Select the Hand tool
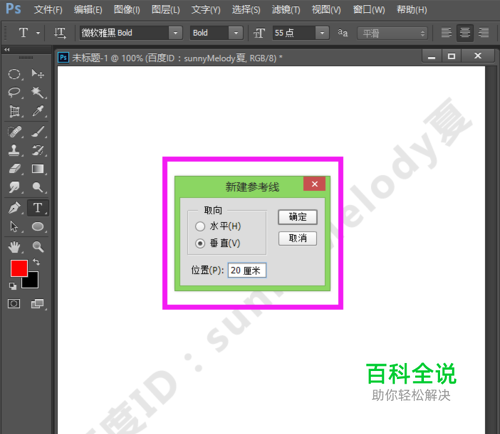 click(x=14, y=247)
